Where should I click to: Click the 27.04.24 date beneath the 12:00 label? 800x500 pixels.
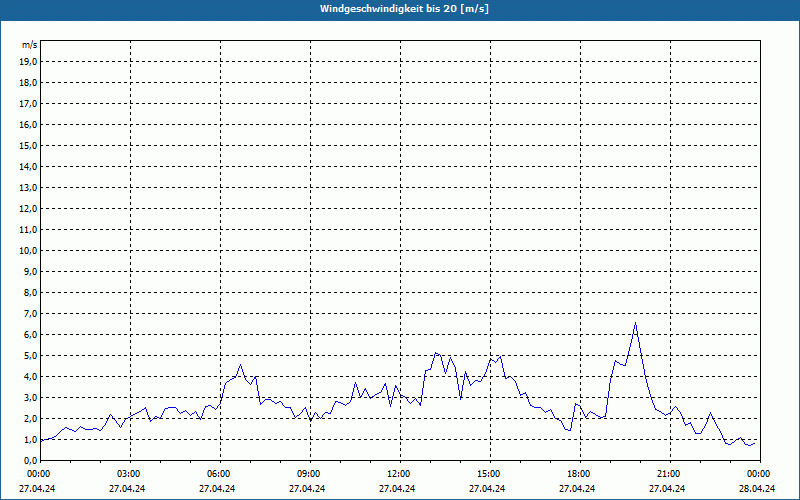399,489
